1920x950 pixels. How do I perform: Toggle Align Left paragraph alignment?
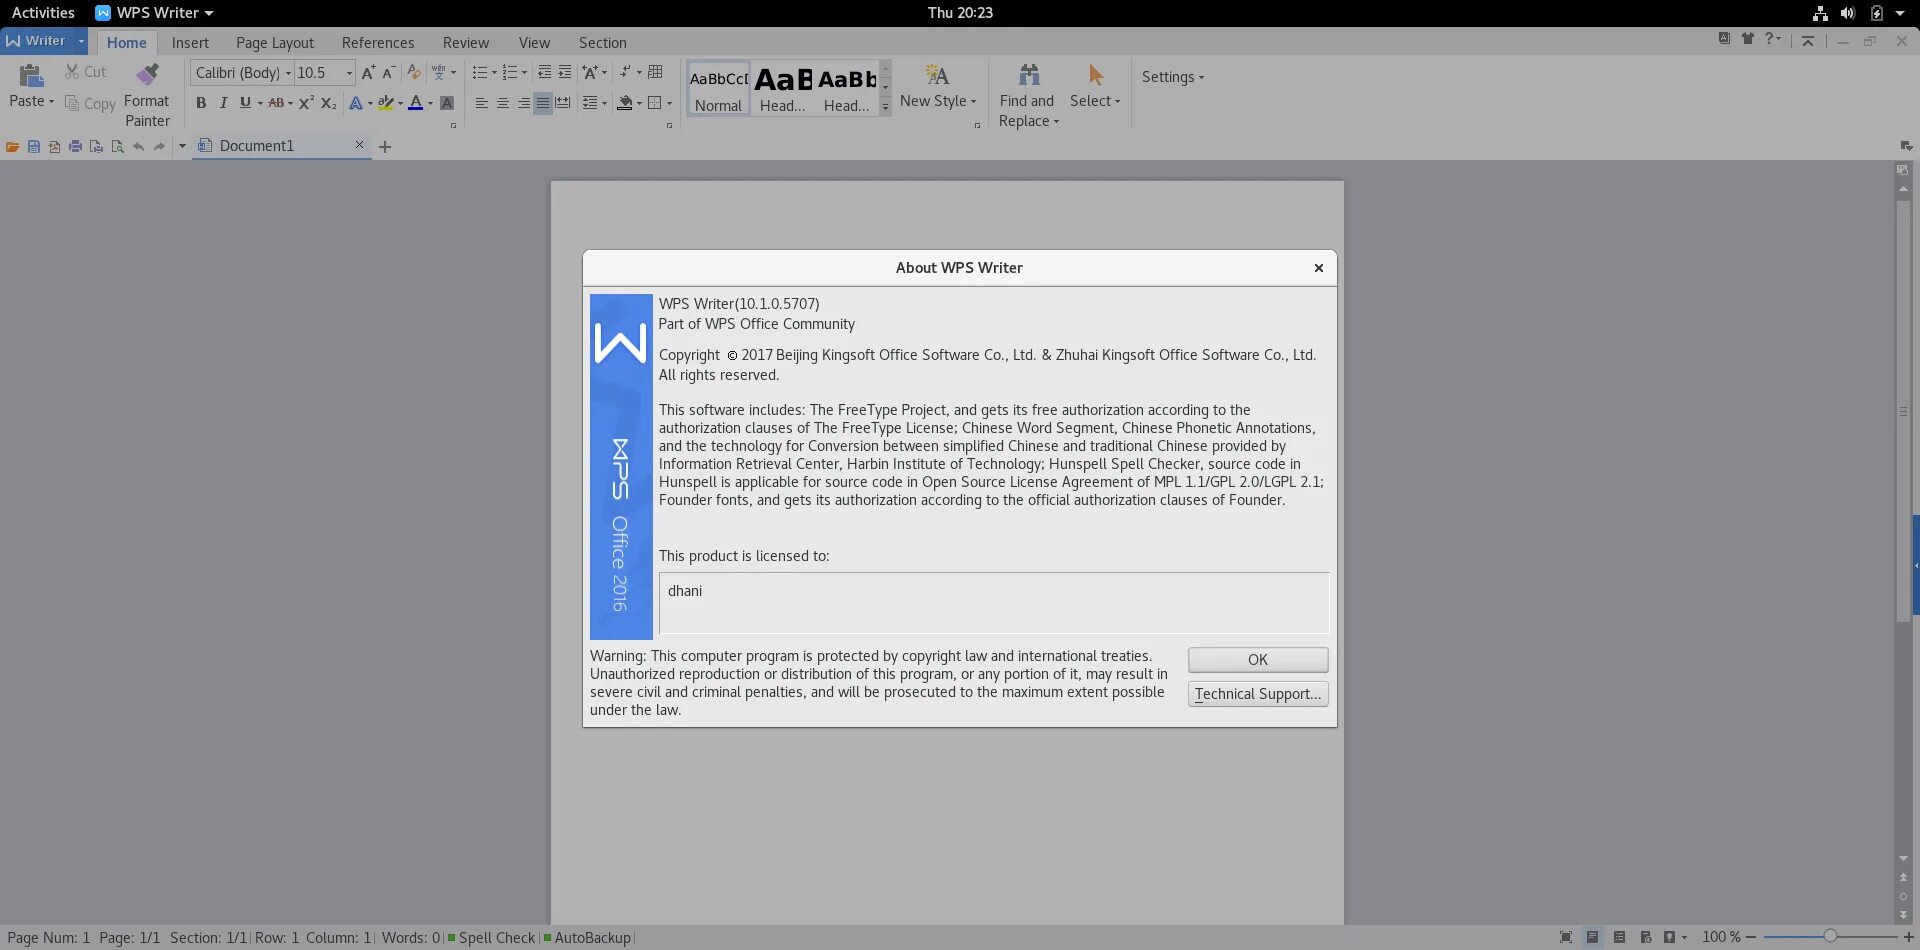click(x=481, y=103)
